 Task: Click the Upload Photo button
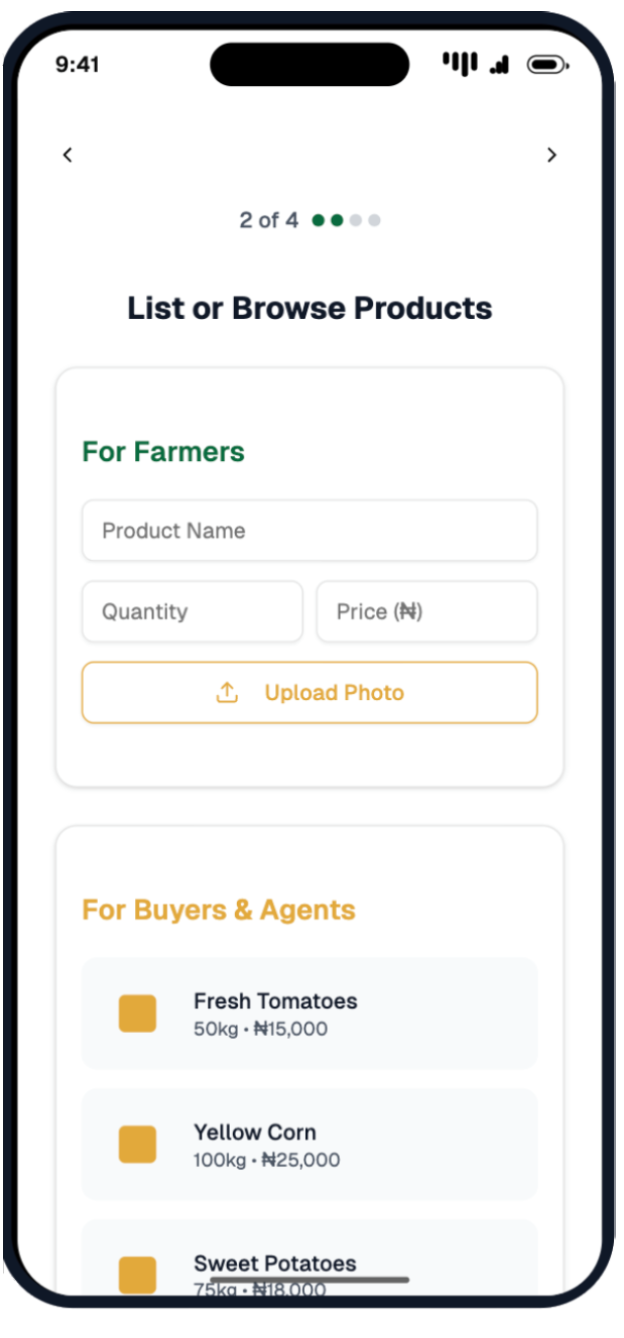310,692
